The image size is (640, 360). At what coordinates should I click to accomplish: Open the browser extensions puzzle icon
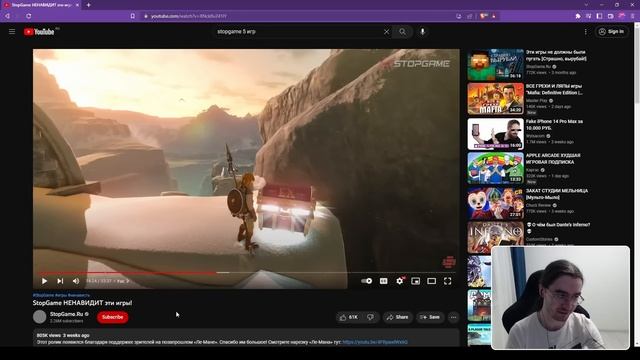pyautogui.click(x=578, y=16)
